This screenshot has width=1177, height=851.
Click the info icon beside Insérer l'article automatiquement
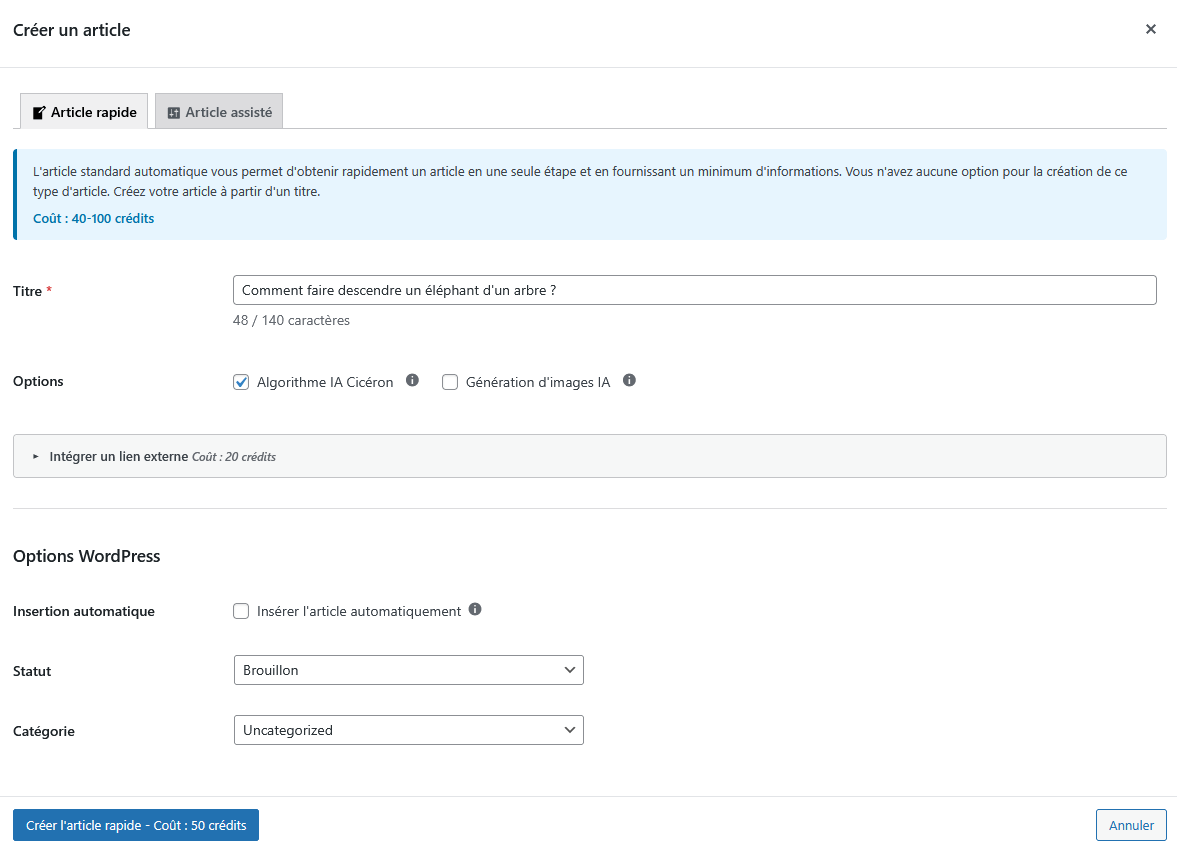[476, 609]
